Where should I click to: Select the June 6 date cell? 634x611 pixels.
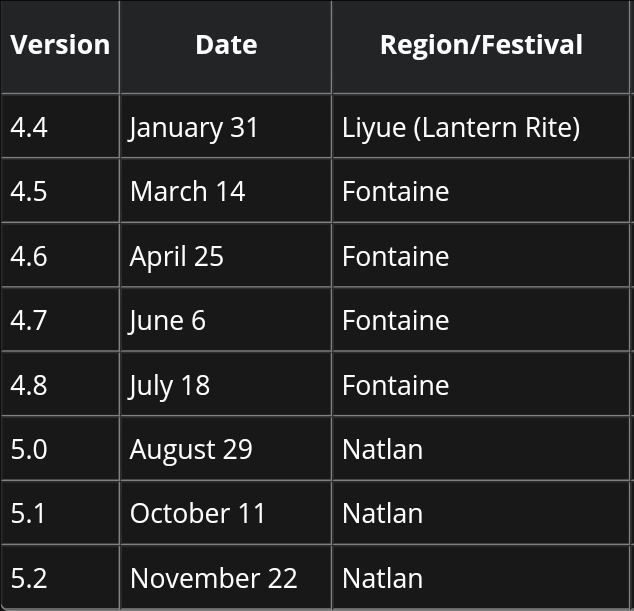click(x=226, y=319)
